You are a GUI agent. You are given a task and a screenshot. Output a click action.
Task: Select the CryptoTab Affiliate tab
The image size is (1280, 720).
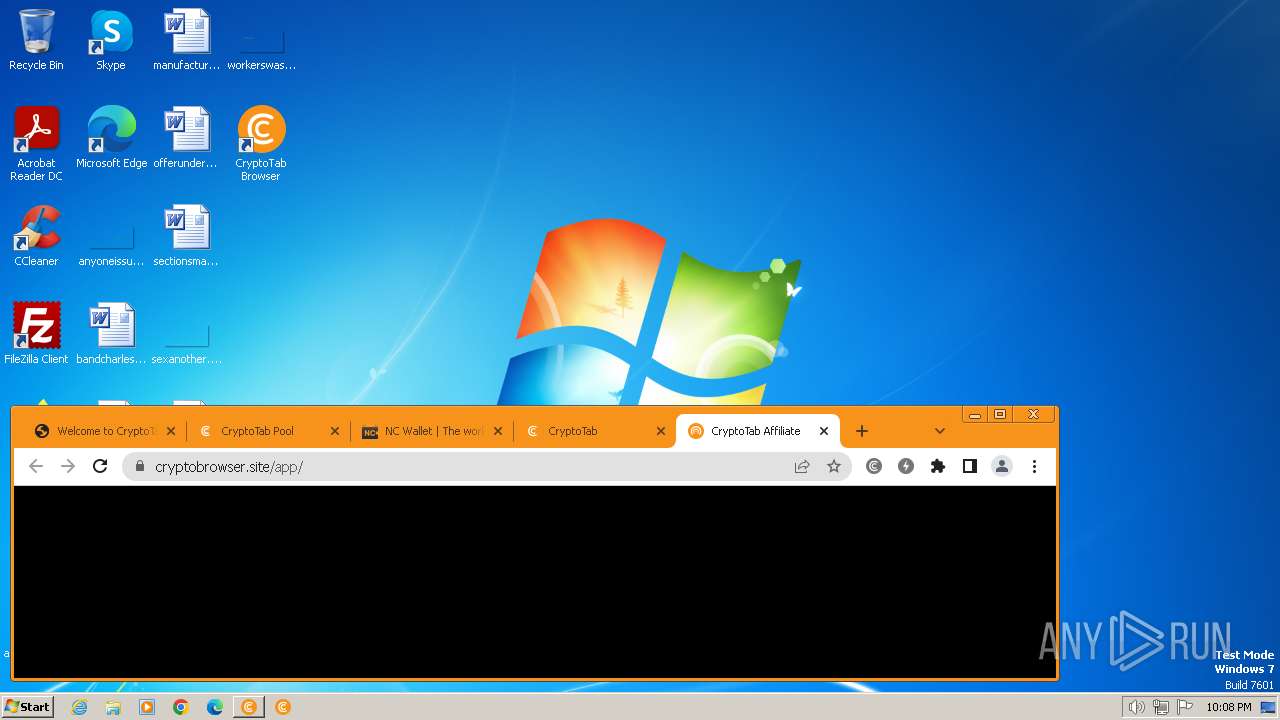[755, 431]
